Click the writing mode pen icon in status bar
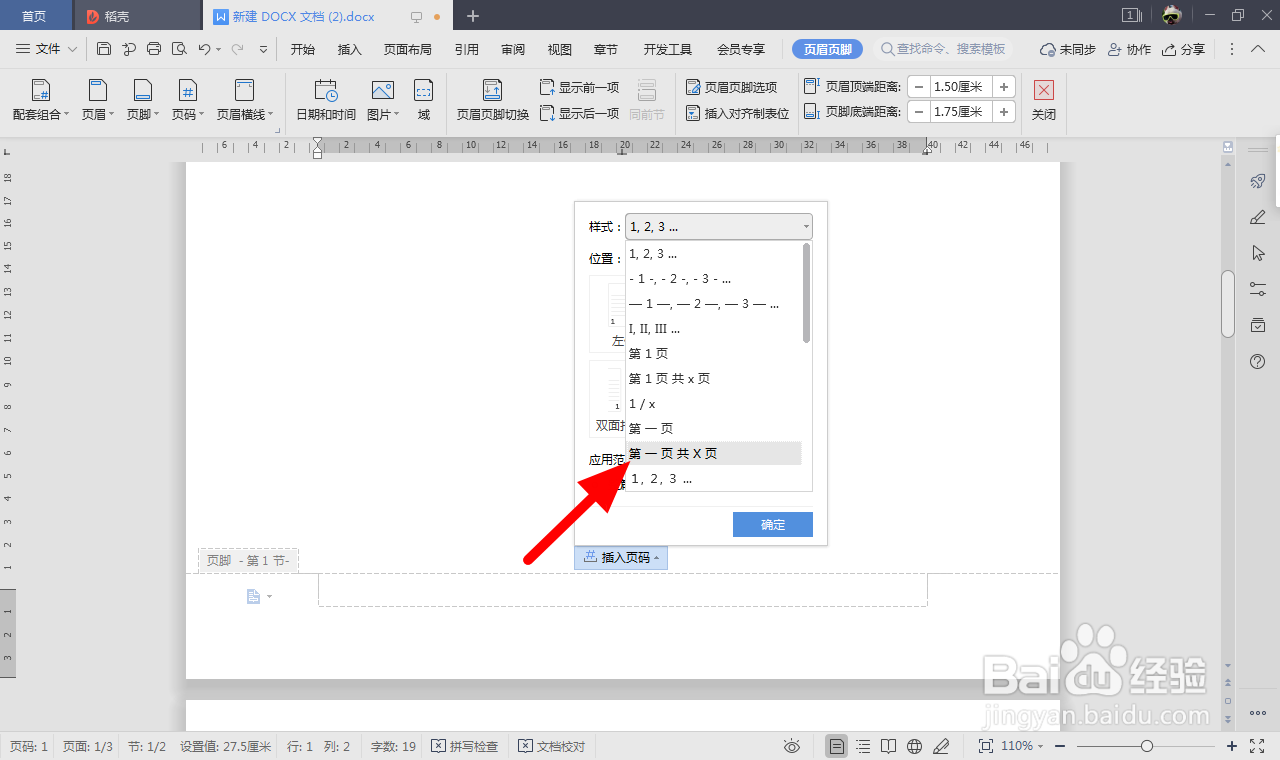Viewport: 1280px width, 760px height. tap(940, 746)
